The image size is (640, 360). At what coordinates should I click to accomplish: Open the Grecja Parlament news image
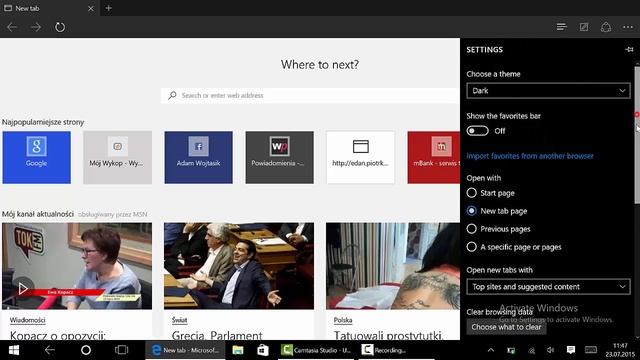(x=239, y=266)
